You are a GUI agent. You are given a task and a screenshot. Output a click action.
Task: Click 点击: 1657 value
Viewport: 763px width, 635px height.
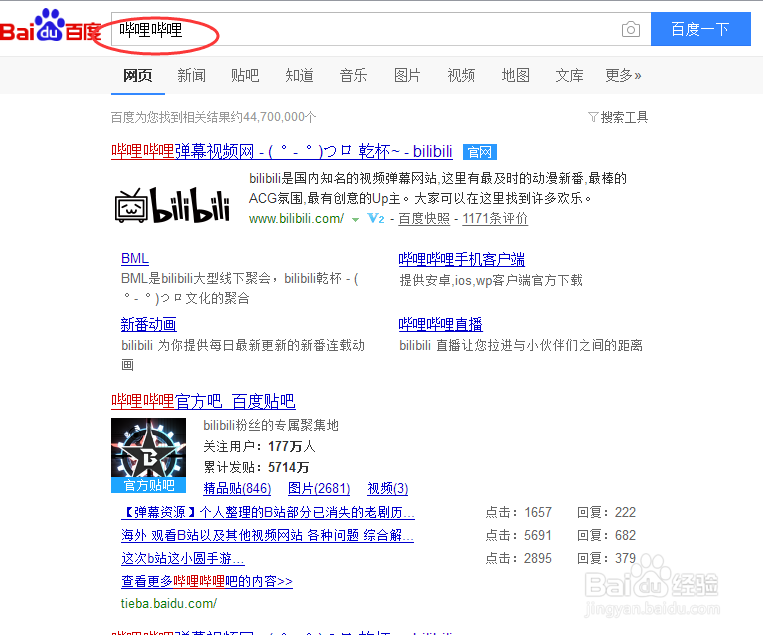pyautogui.click(x=518, y=512)
